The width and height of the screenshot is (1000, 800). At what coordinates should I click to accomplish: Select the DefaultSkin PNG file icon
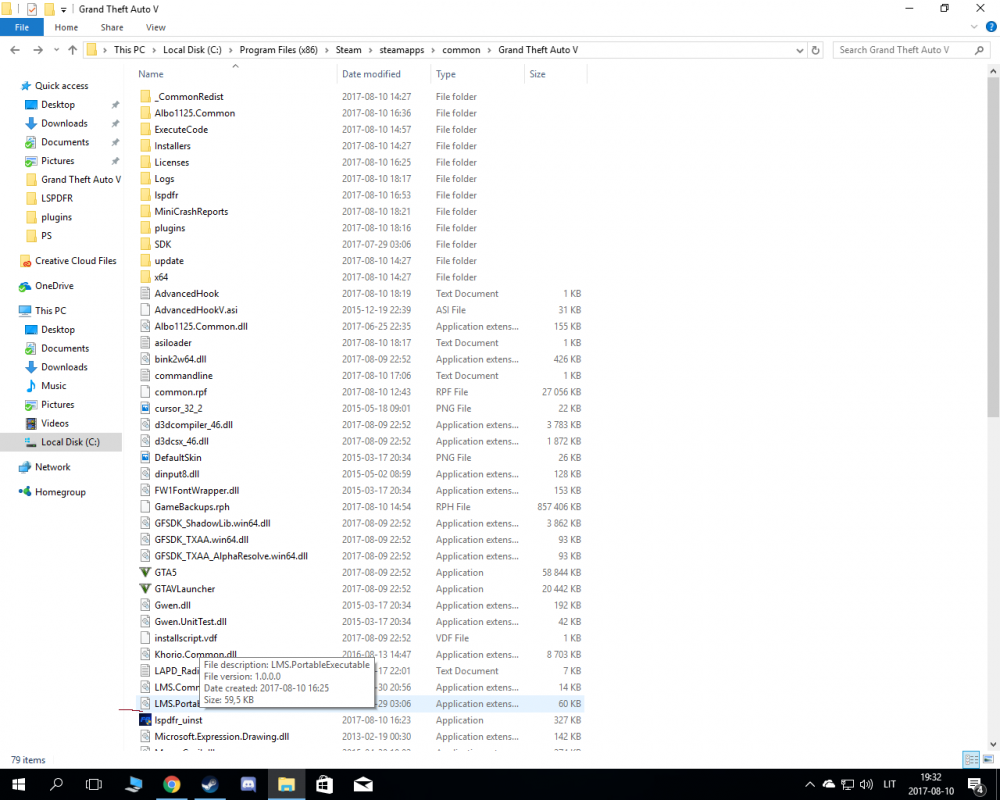point(145,457)
